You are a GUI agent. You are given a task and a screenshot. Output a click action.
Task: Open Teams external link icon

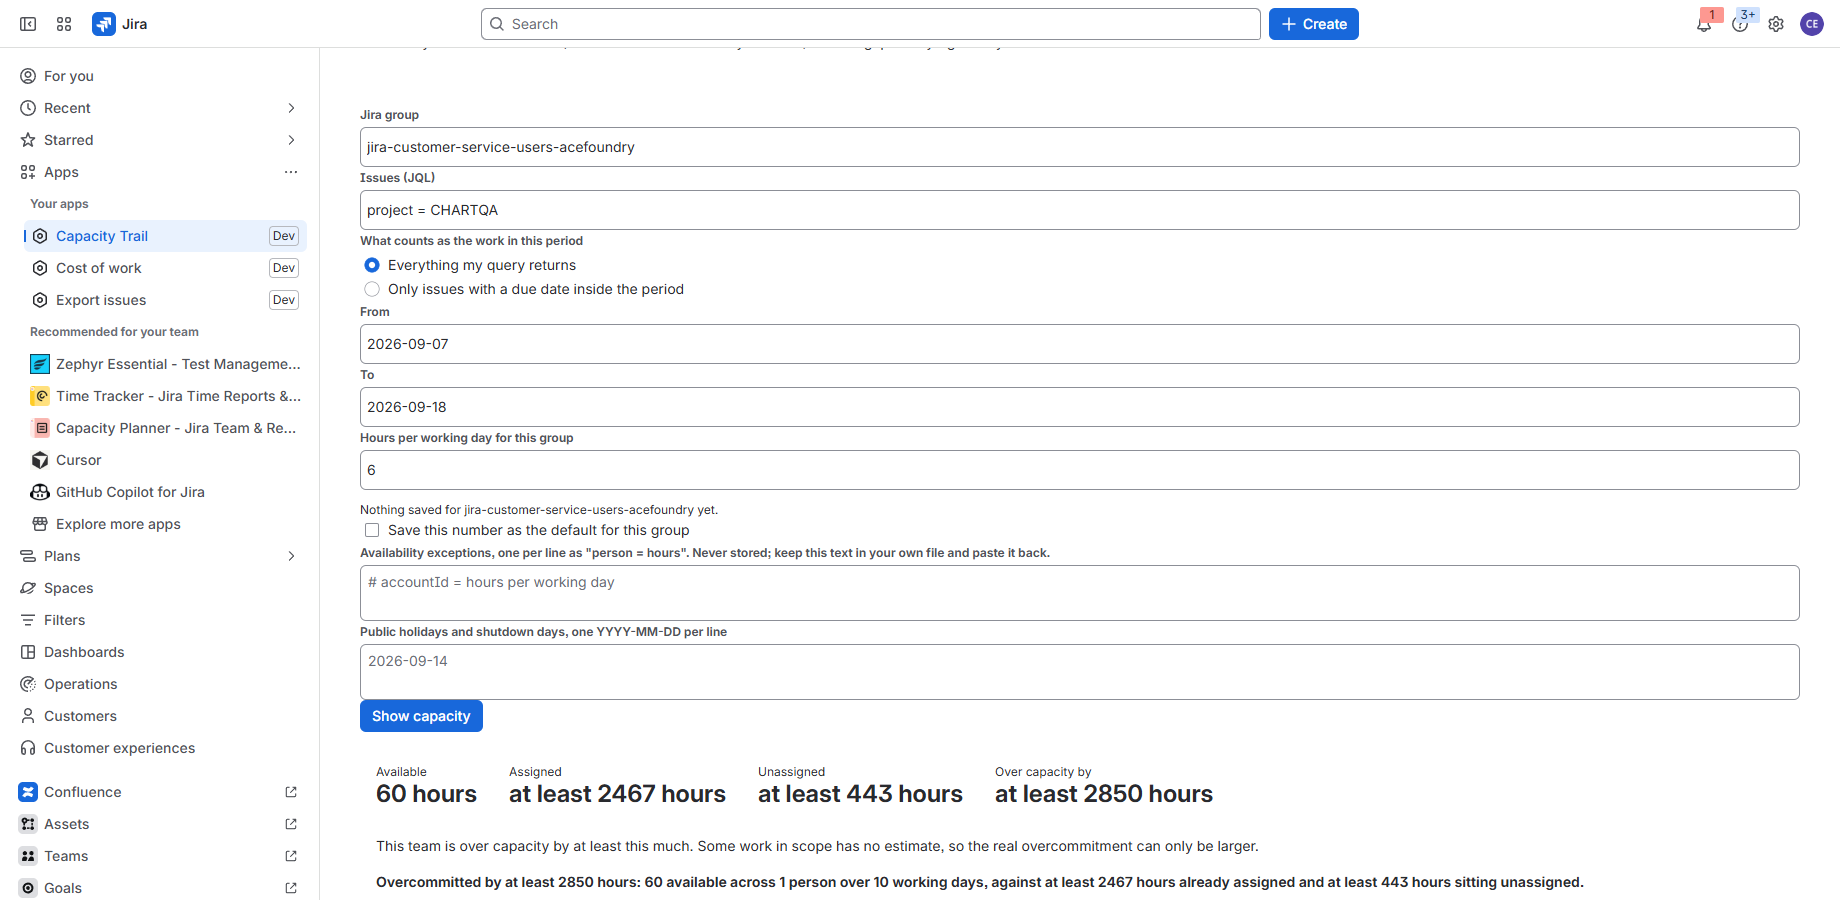point(291,856)
